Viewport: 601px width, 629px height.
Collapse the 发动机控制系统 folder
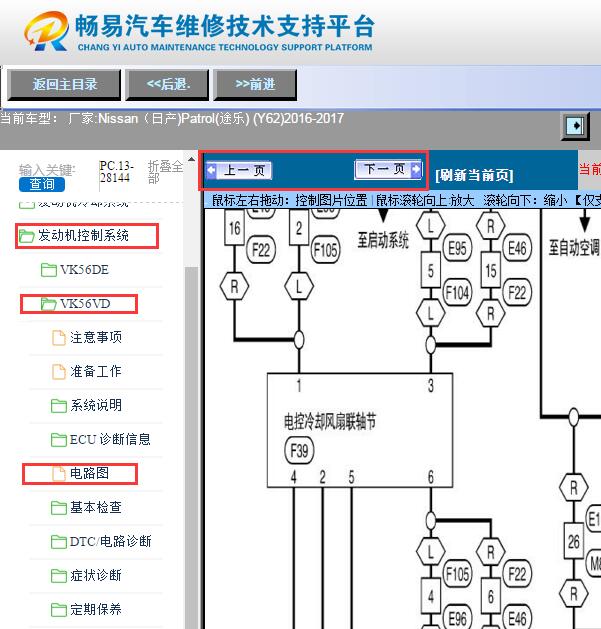click(83, 235)
